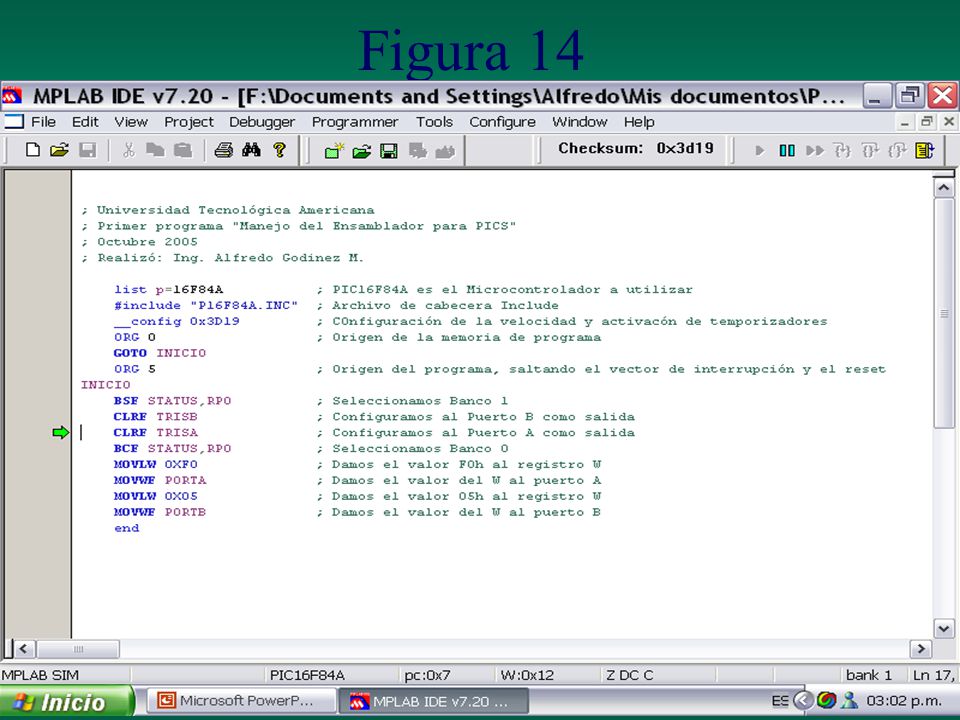Viewport: 960px width, 720px height.
Task: Open the View menu
Action: pyautogui.click(x=131, y=122)
